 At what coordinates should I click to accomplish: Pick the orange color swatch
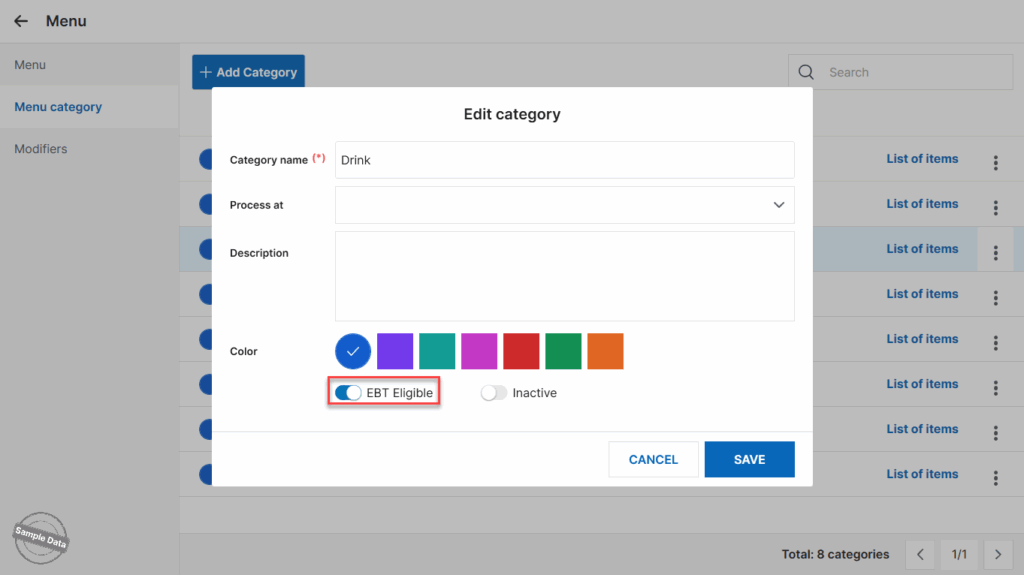[x=605, y=351]
